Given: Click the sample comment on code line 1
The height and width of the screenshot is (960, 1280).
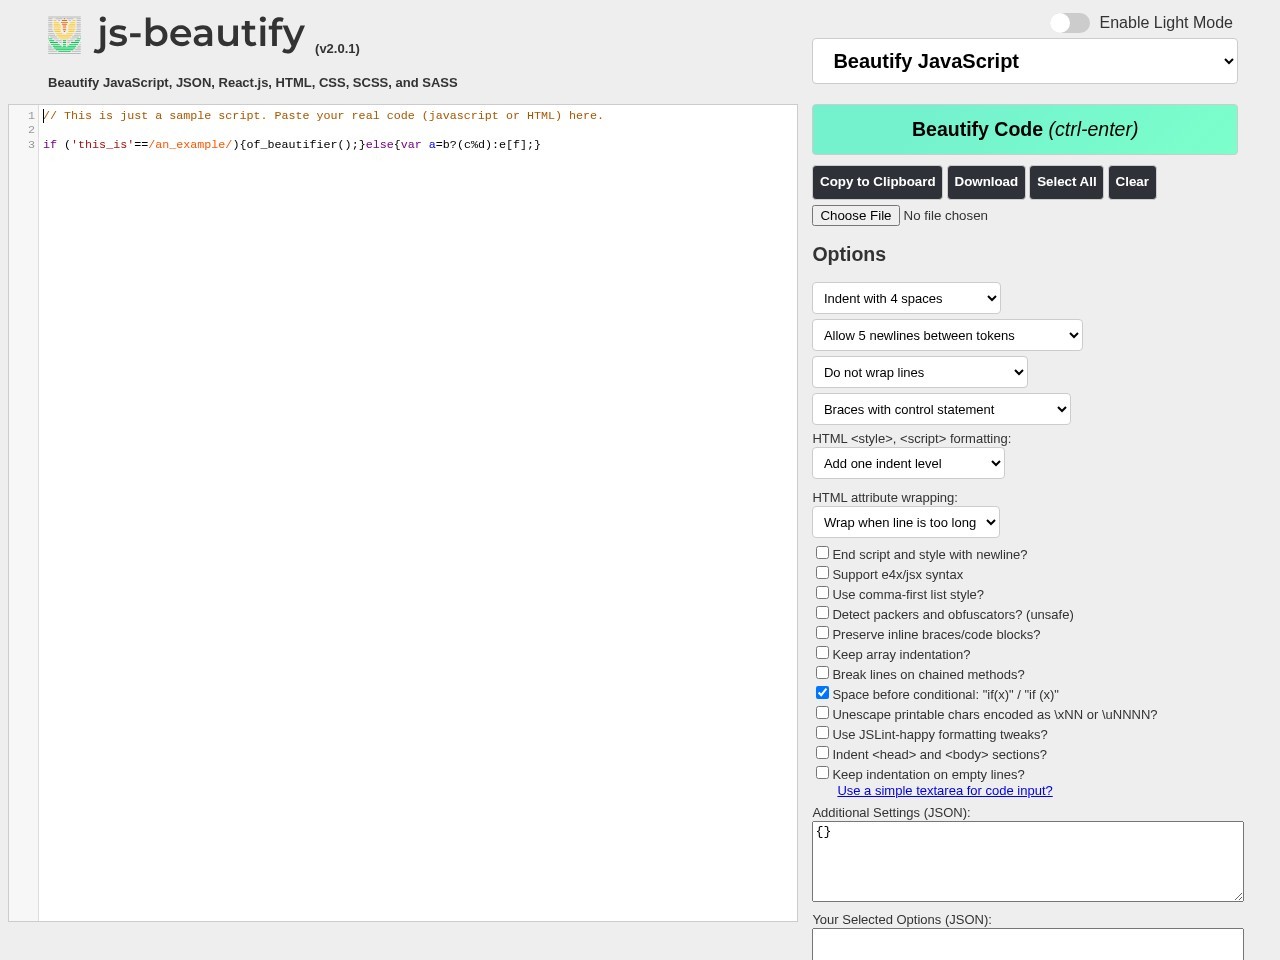Looking at the screenshot, I should (323, 115).
